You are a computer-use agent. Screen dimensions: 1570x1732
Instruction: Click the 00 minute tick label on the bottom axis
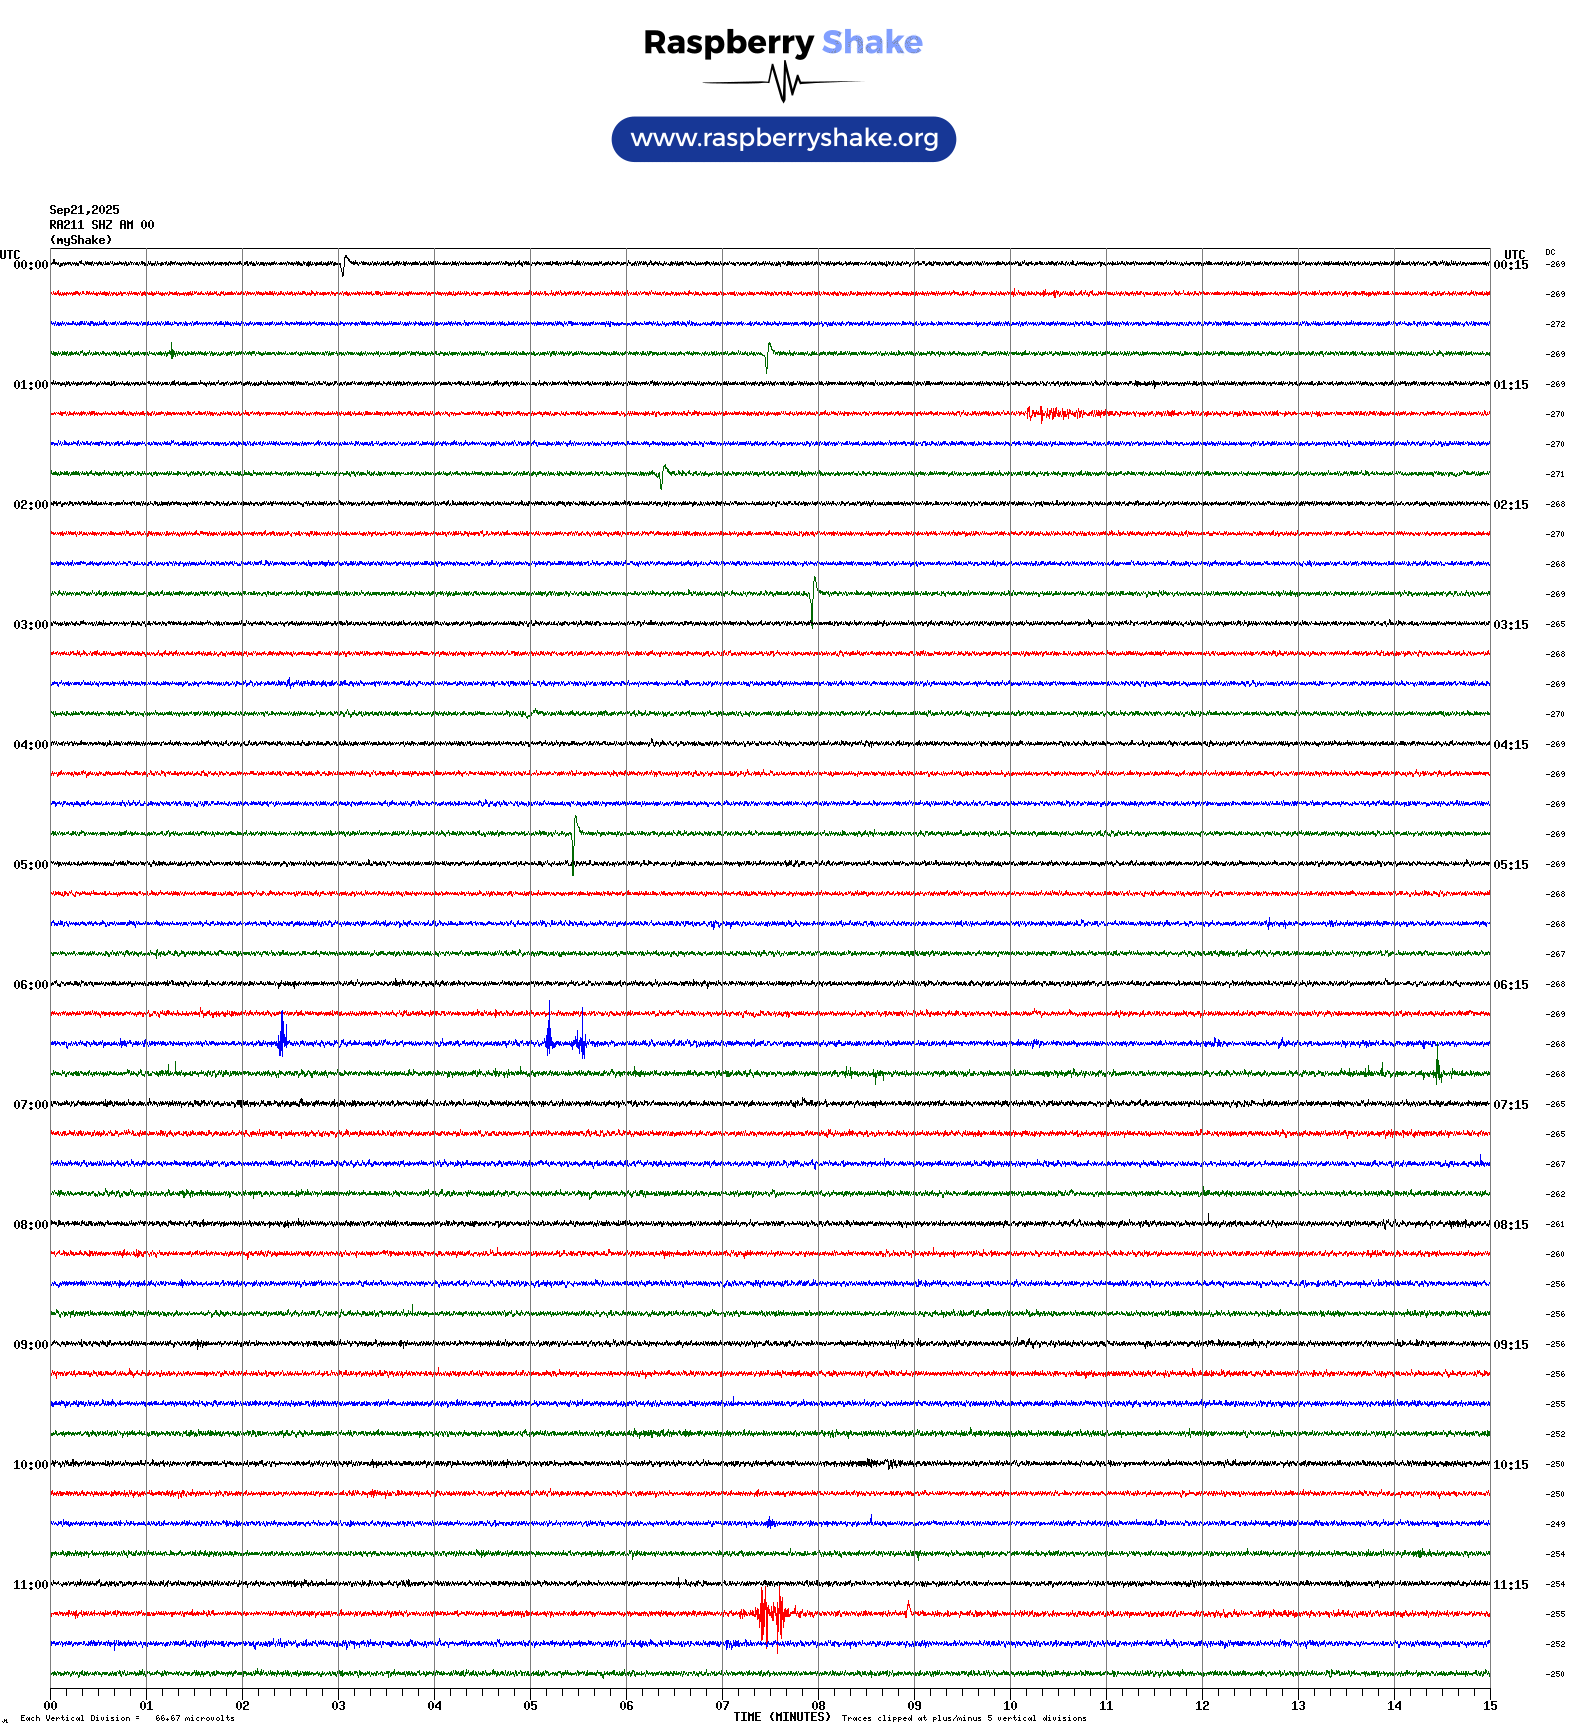coord(51,1706)
